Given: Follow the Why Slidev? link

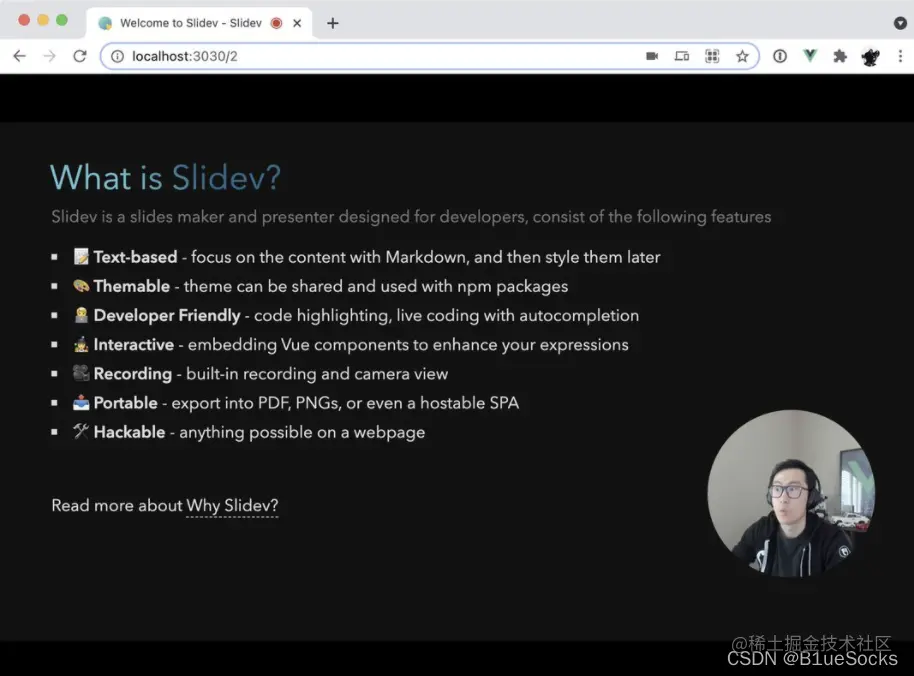Looking at the screenshot, I should click(232, 505).
